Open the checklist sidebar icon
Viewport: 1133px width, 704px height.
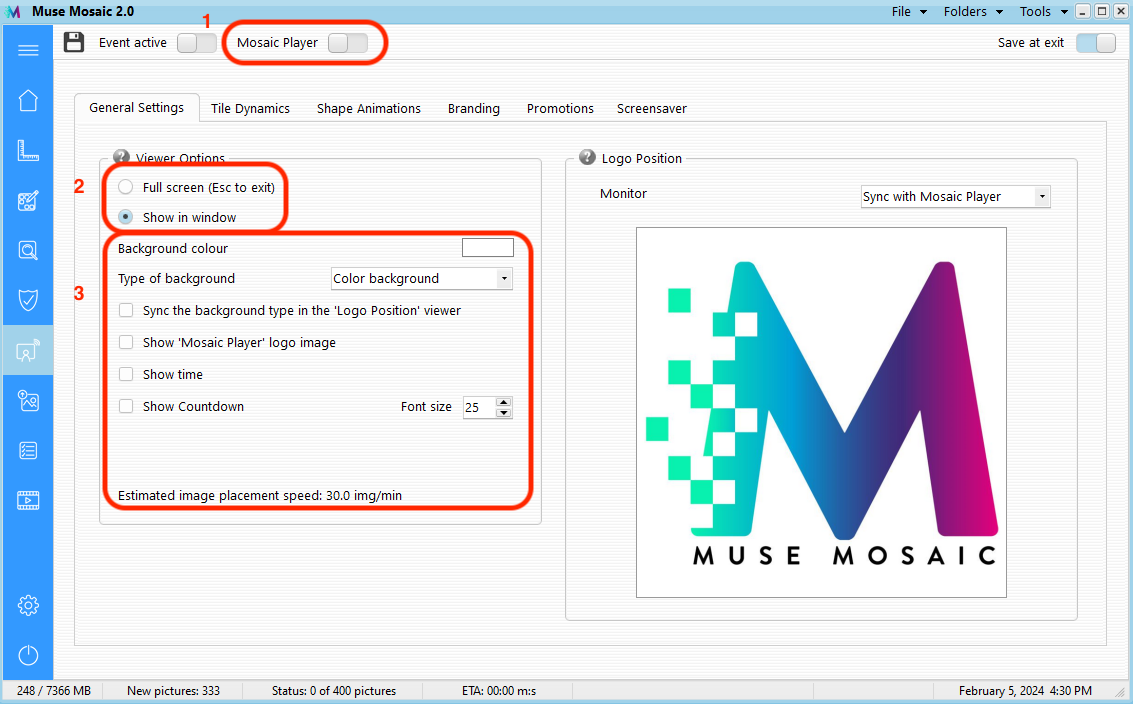point(28,450)
